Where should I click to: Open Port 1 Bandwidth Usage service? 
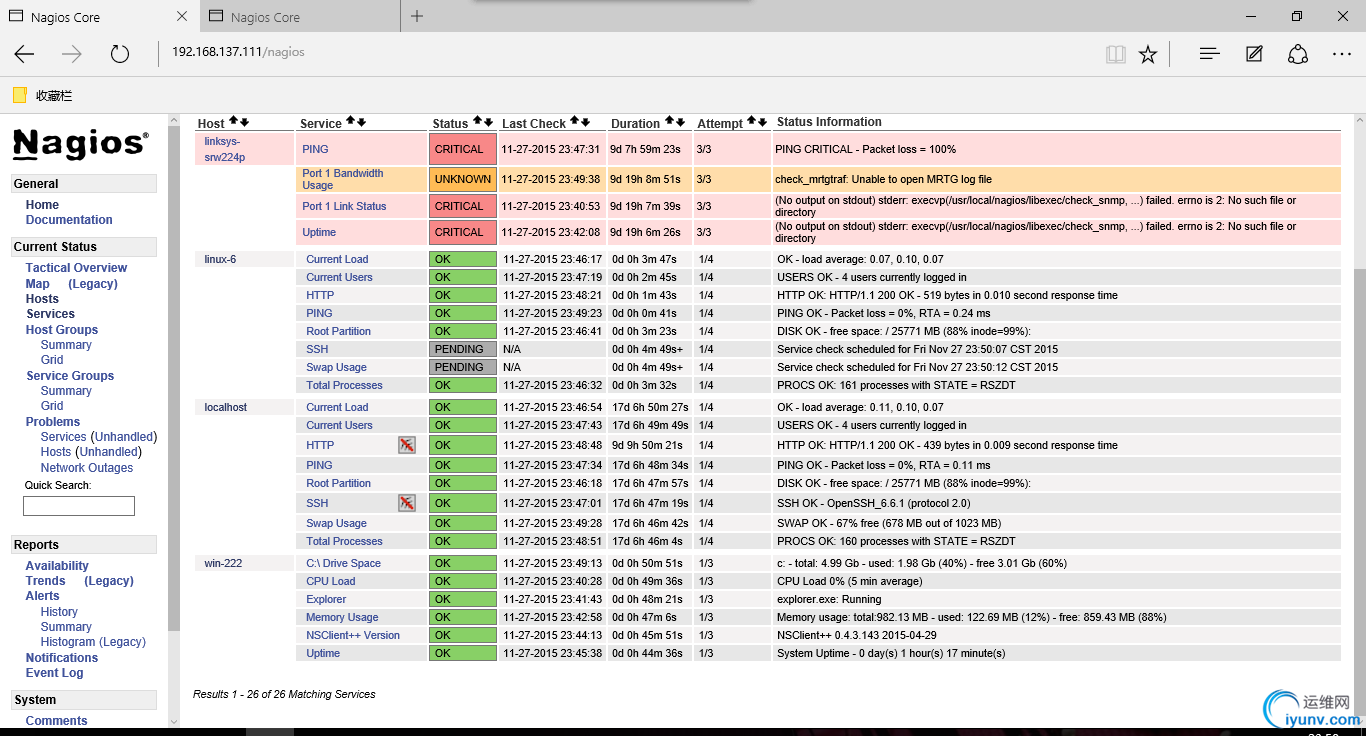(x=342, y=179)
